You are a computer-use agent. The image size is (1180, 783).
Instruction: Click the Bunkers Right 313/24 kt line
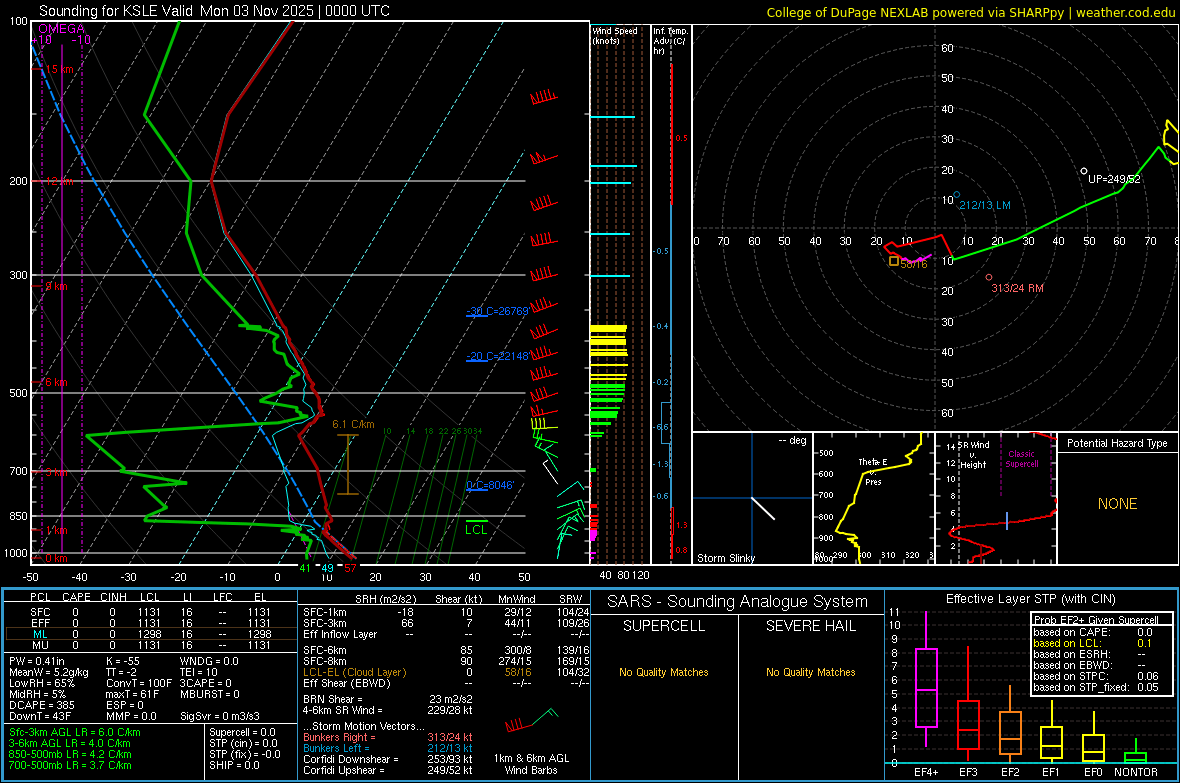click(x=388, y=738)
